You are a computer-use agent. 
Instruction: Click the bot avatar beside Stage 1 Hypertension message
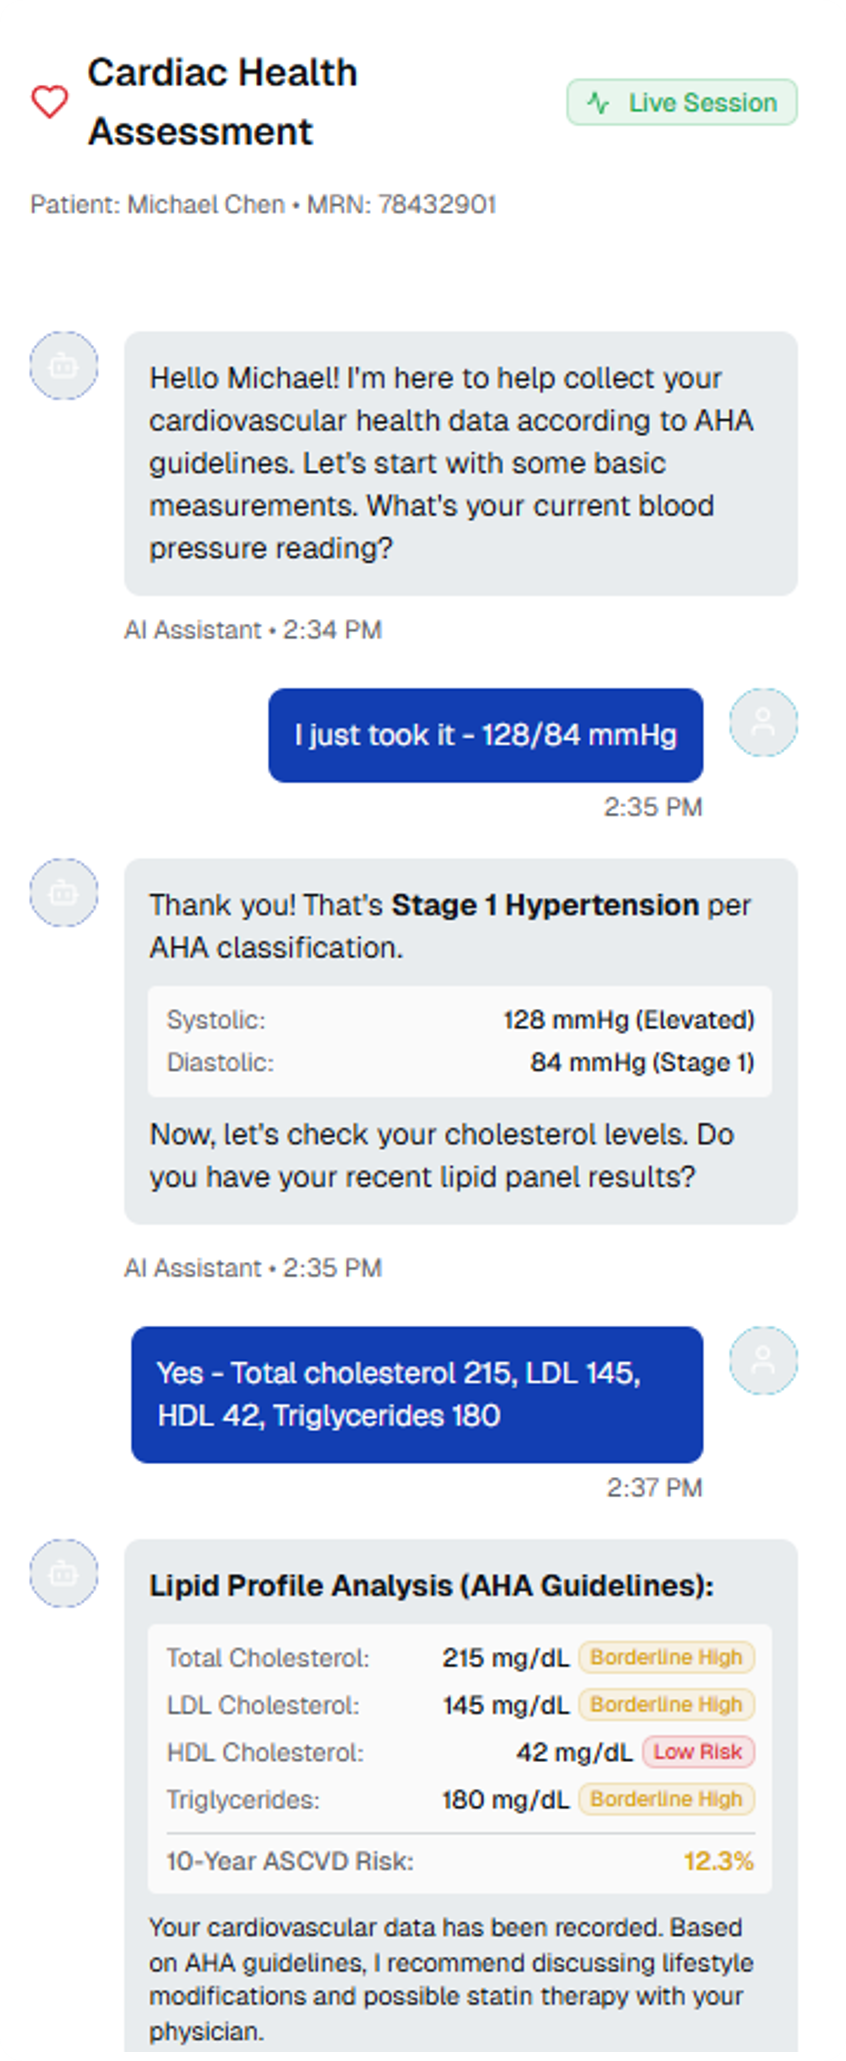pos(64,892)
